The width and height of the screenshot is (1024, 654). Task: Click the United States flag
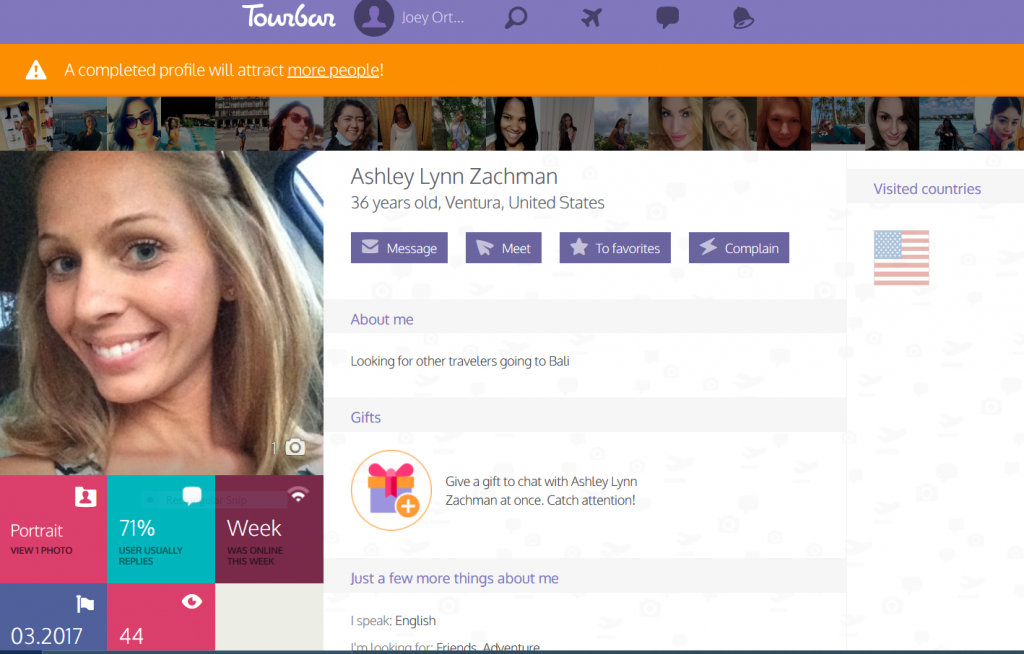point(901,257)
